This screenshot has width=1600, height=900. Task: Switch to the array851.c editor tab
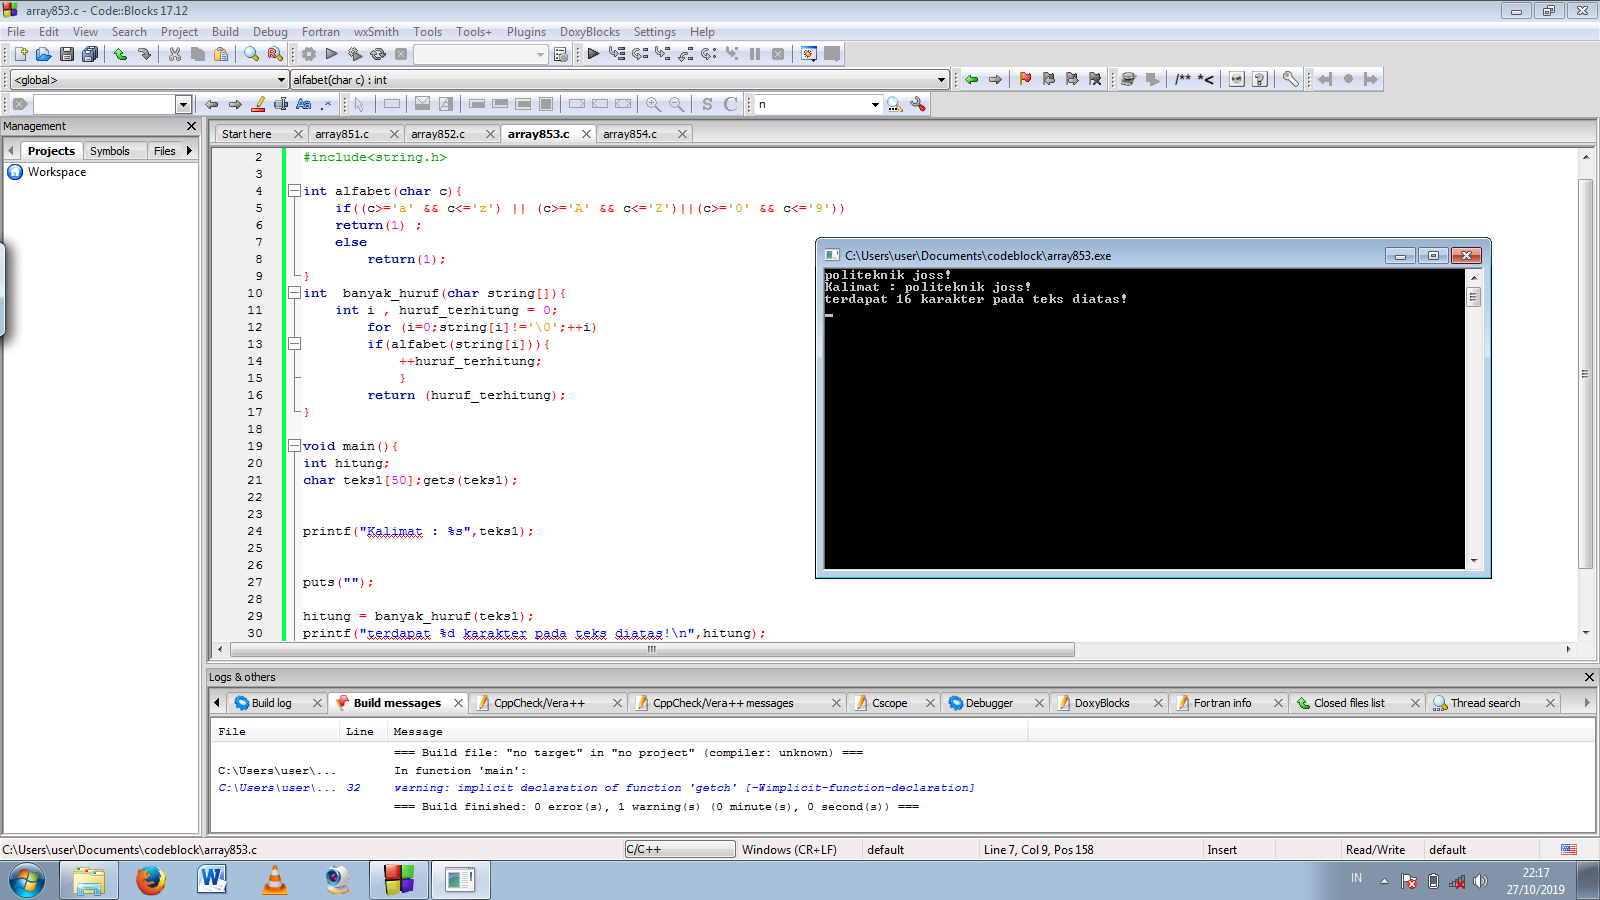click(343, 134)
